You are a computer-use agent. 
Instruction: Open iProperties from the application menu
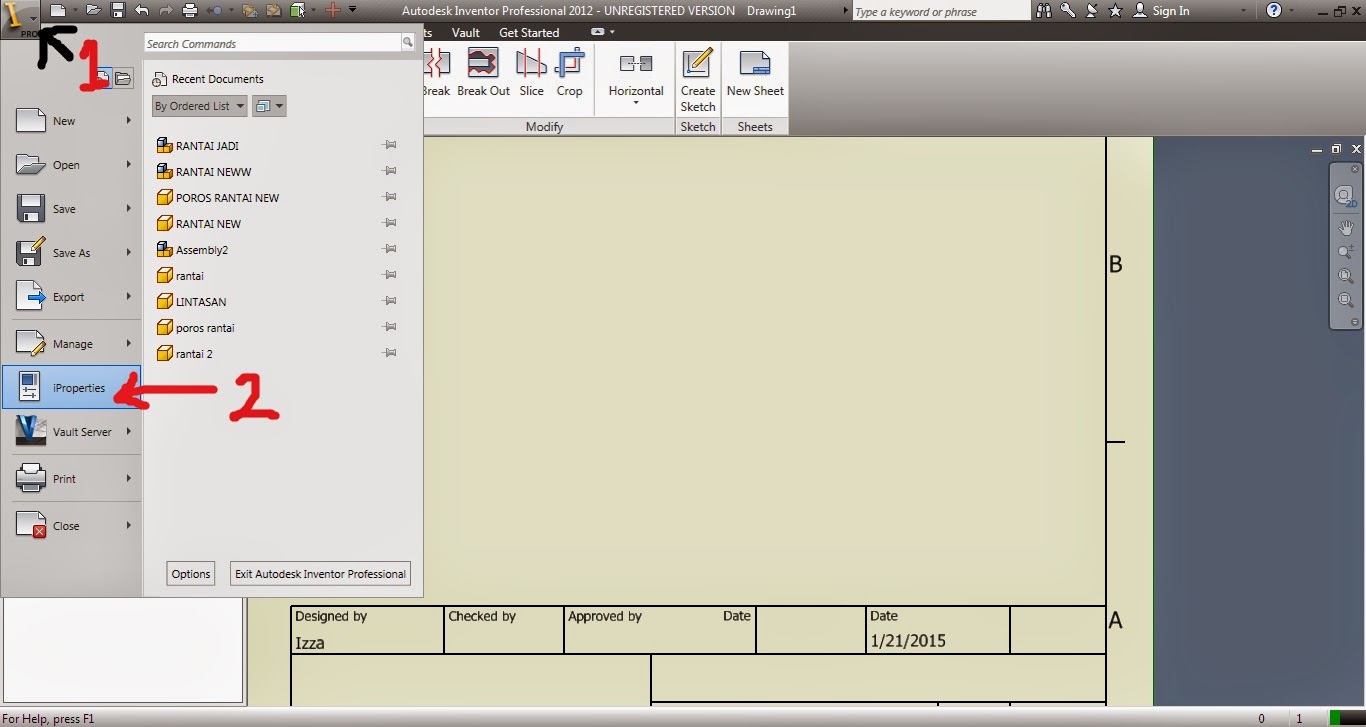coord(71,388)
